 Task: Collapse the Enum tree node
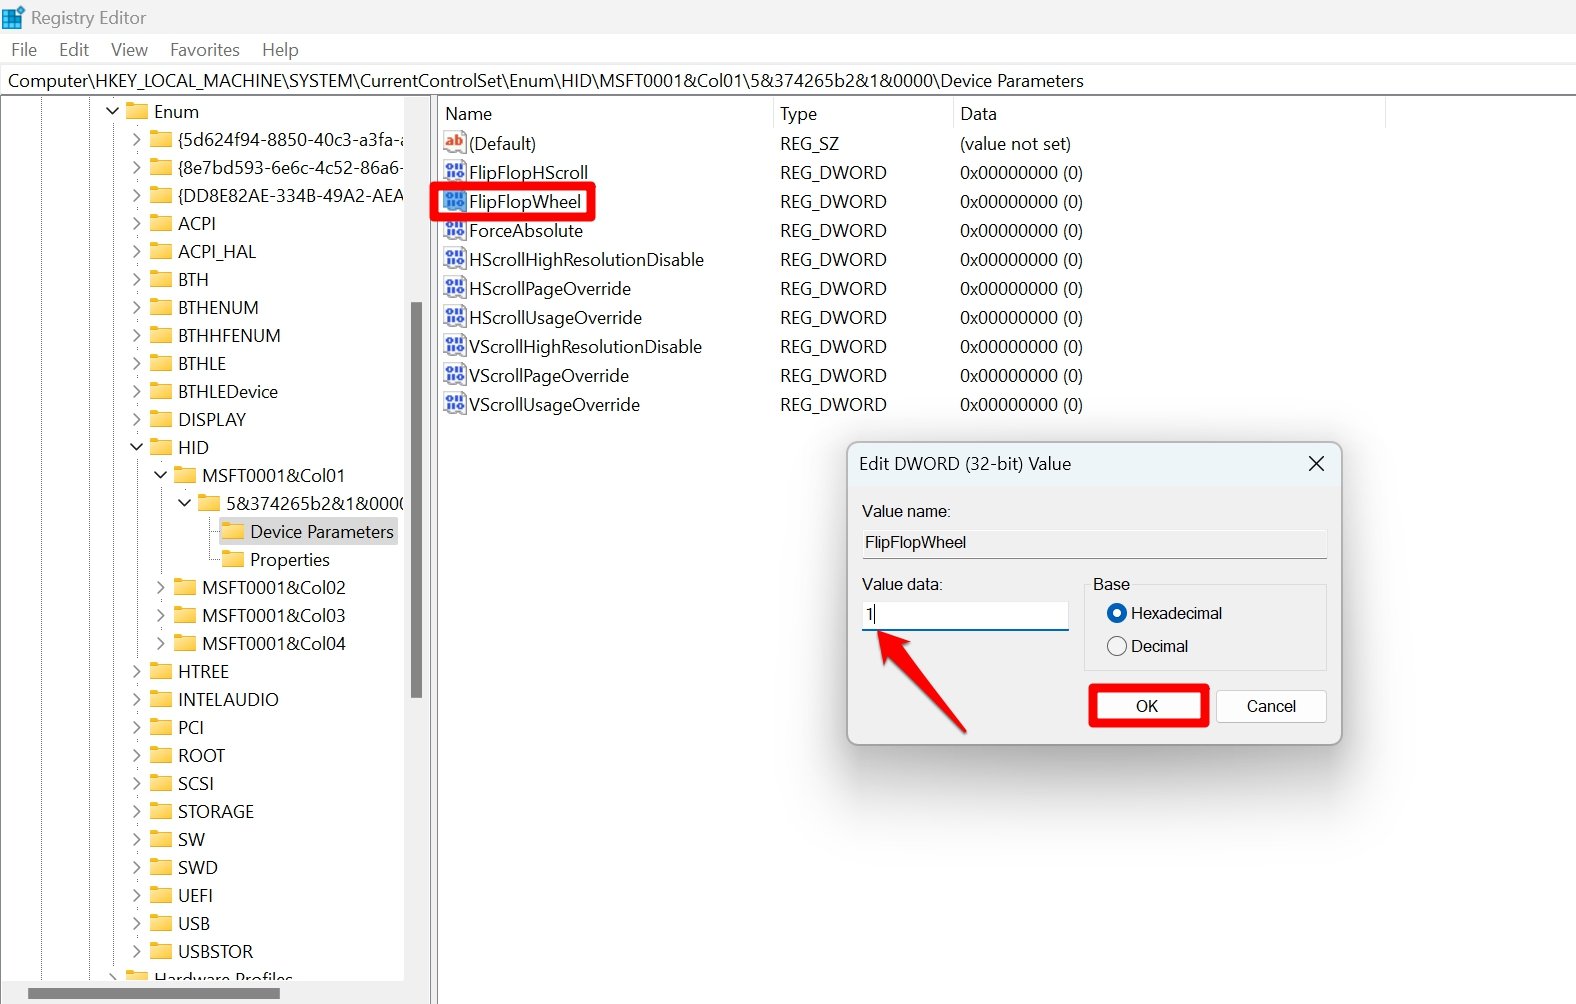pyautogui.click(x=112, y=111)
